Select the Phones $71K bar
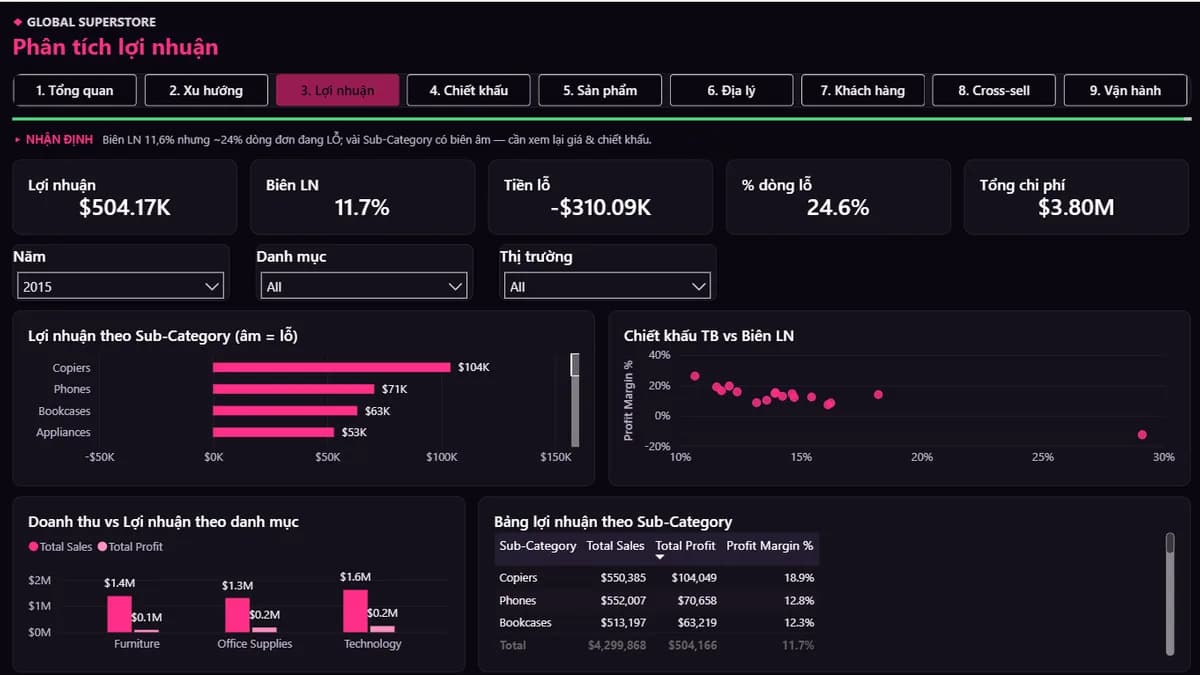This screenshot has height=675, width=1200. pos(294,389)
